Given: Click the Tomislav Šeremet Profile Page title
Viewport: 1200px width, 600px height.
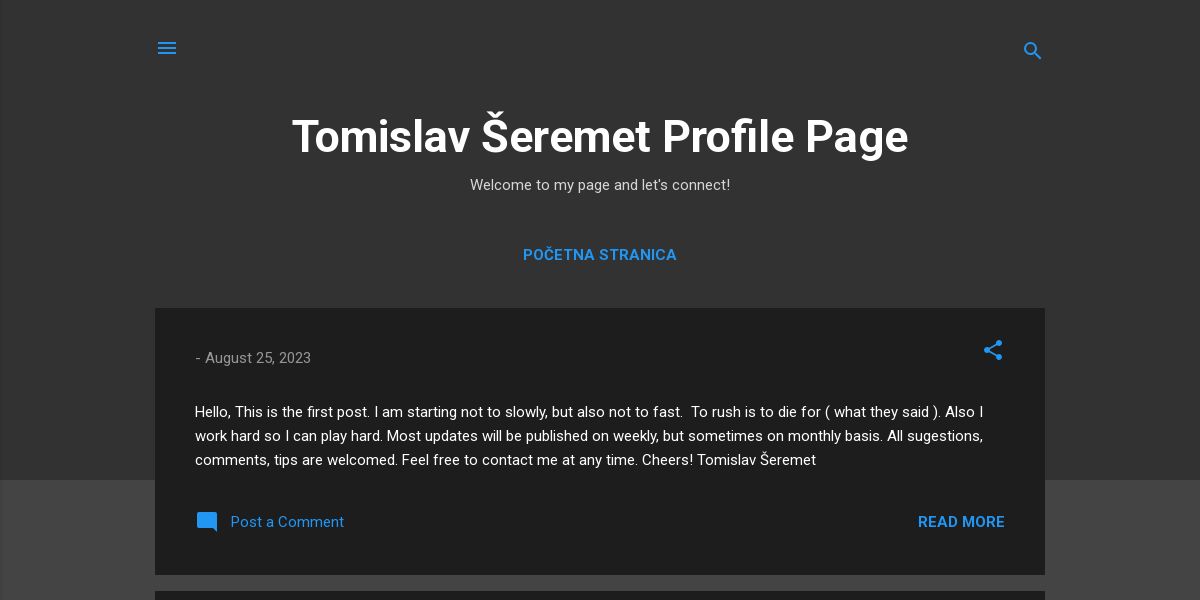Looking at the screenshot, I should coord(599,137).
